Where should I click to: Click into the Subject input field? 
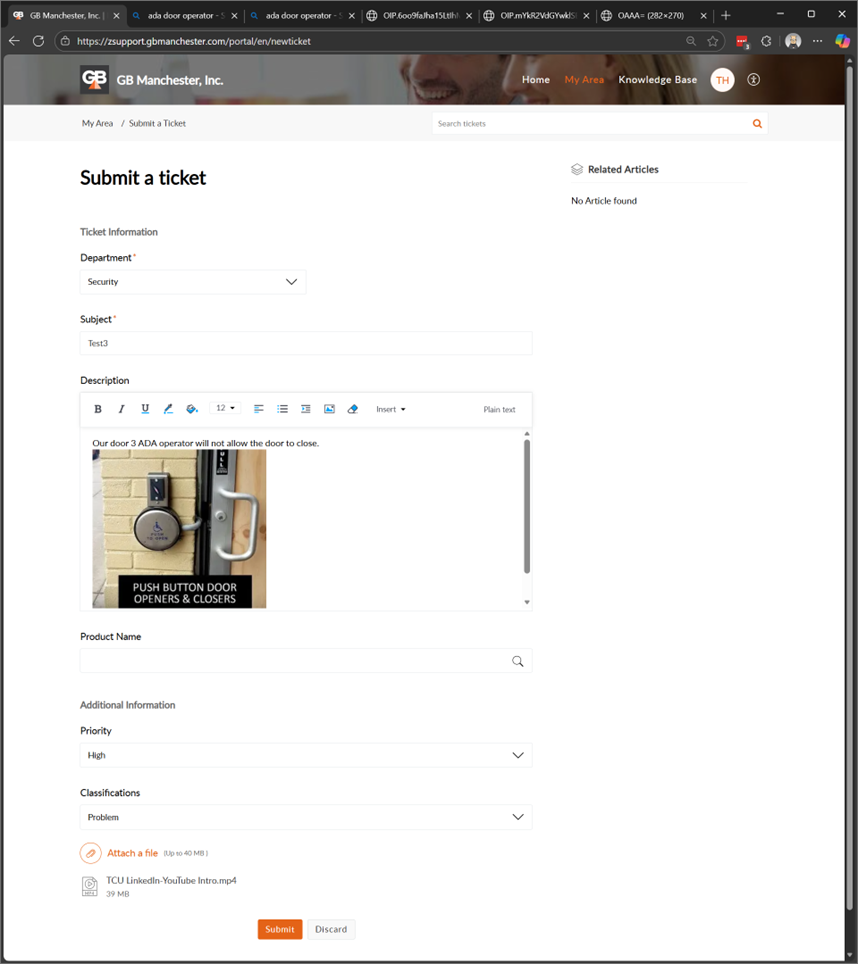[305, 343]
